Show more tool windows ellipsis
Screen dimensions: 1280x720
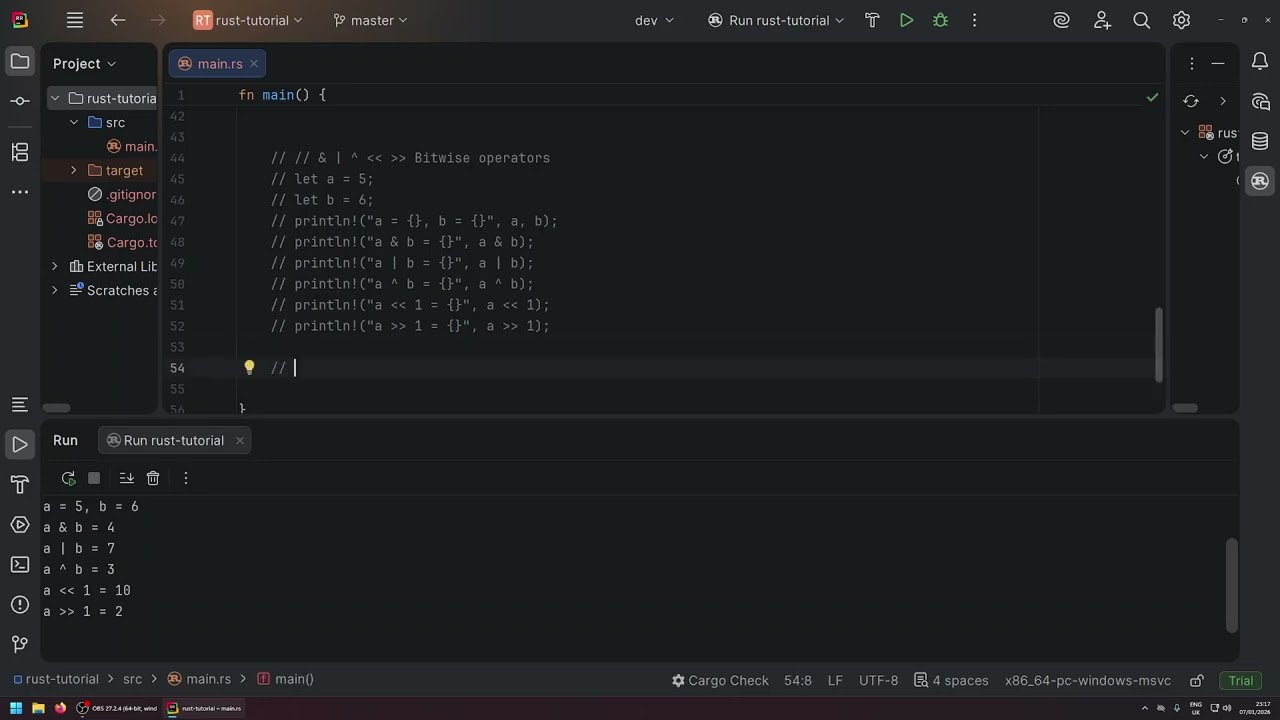tap(20, 192)
